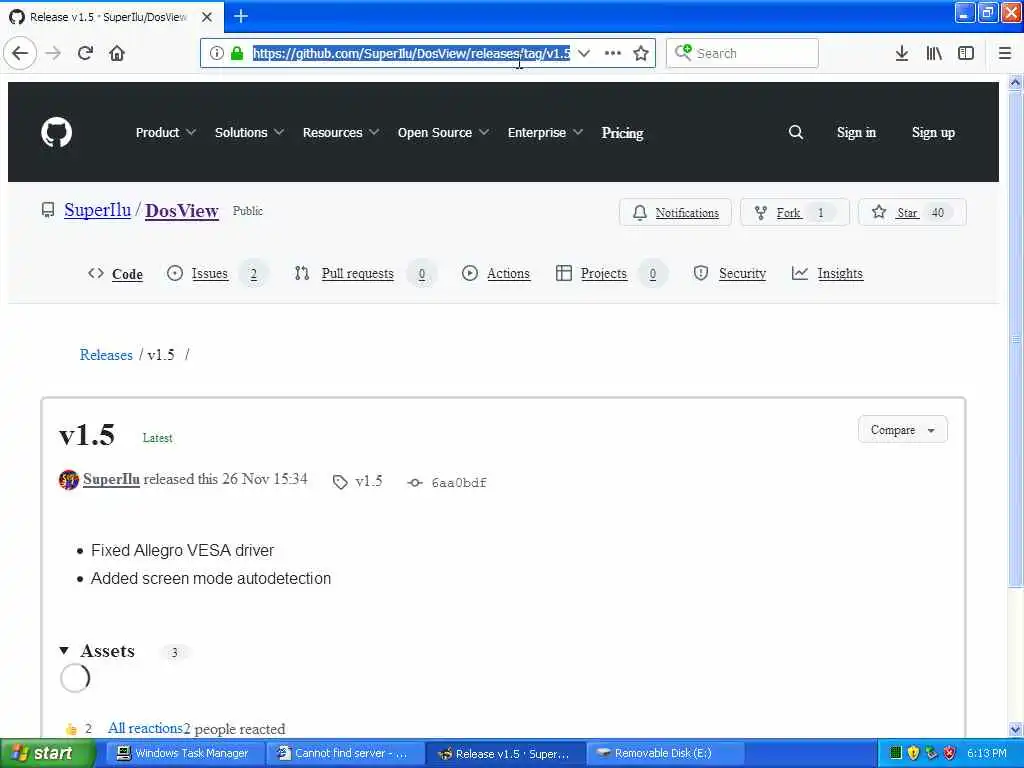Click the yellow security shield tray icon

coord(914,753)
